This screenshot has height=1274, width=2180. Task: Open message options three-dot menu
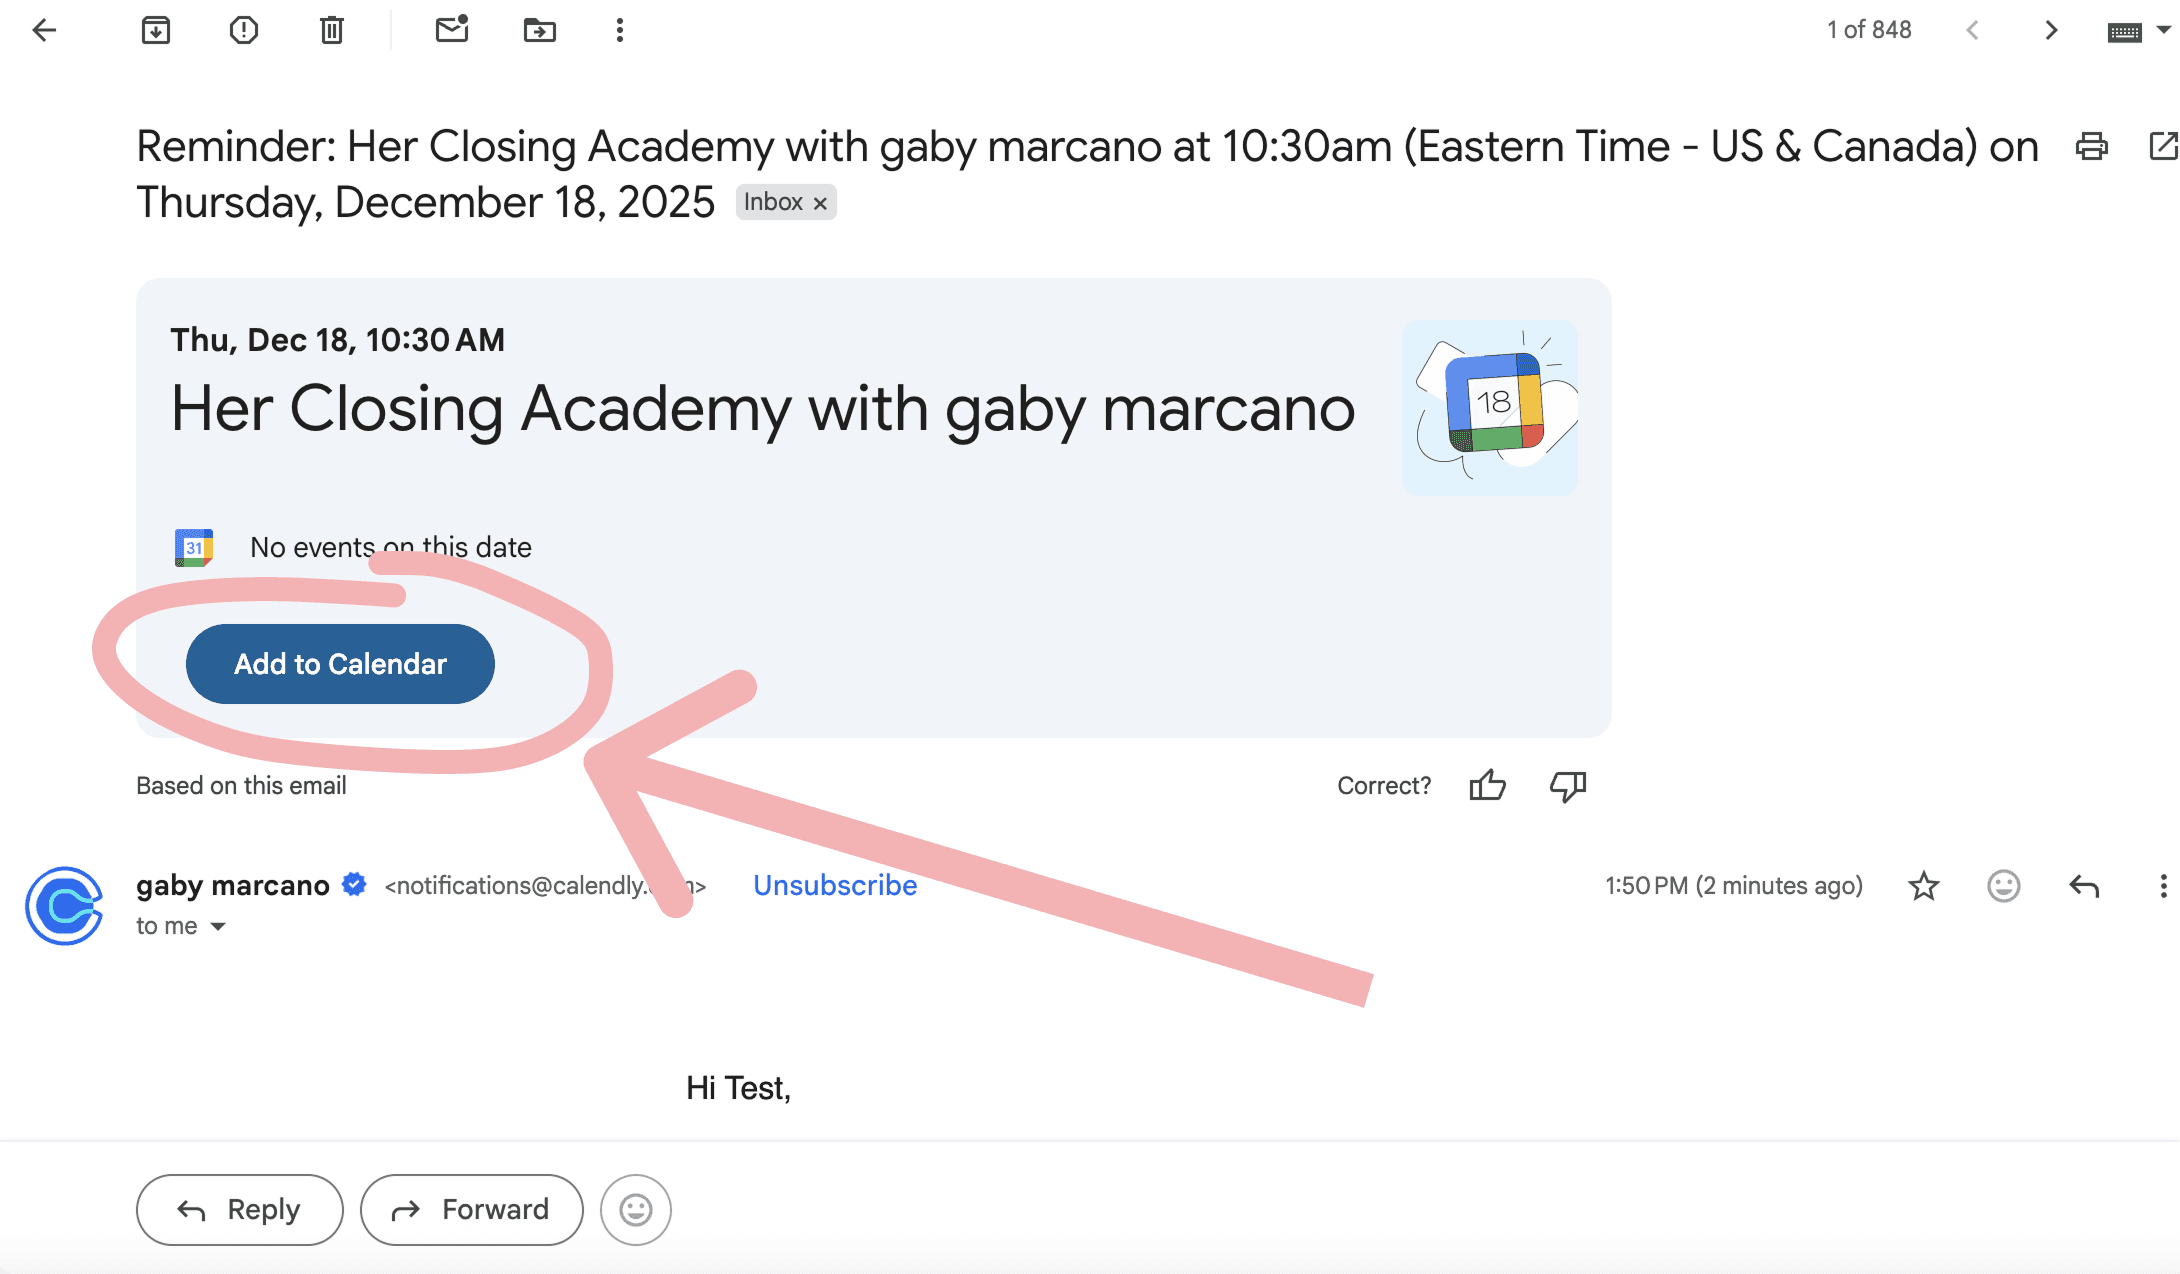[x=2163, y=886]
